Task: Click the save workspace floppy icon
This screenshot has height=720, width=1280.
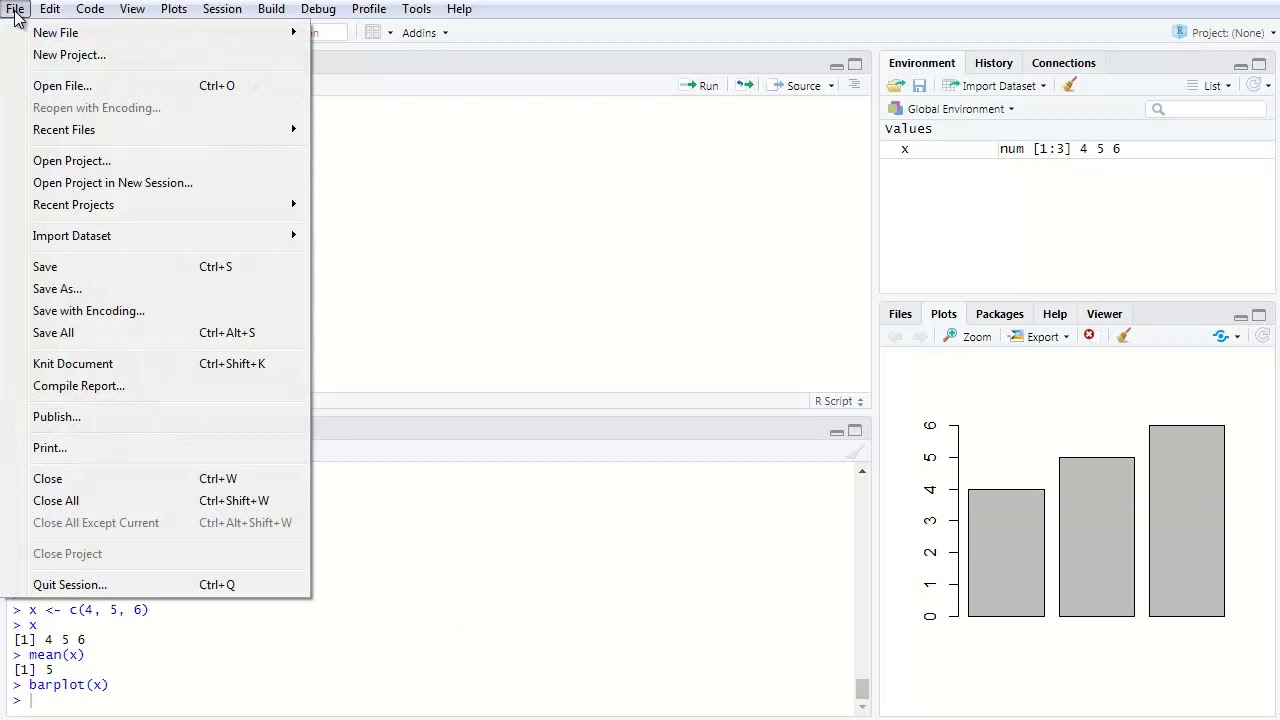Action: coord(919,86)
